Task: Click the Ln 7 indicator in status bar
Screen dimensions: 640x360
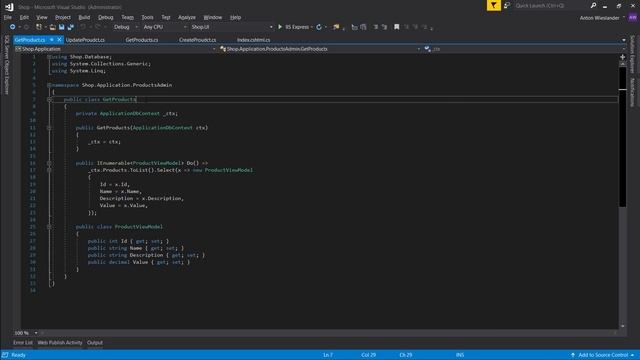Action: [328, 355]
